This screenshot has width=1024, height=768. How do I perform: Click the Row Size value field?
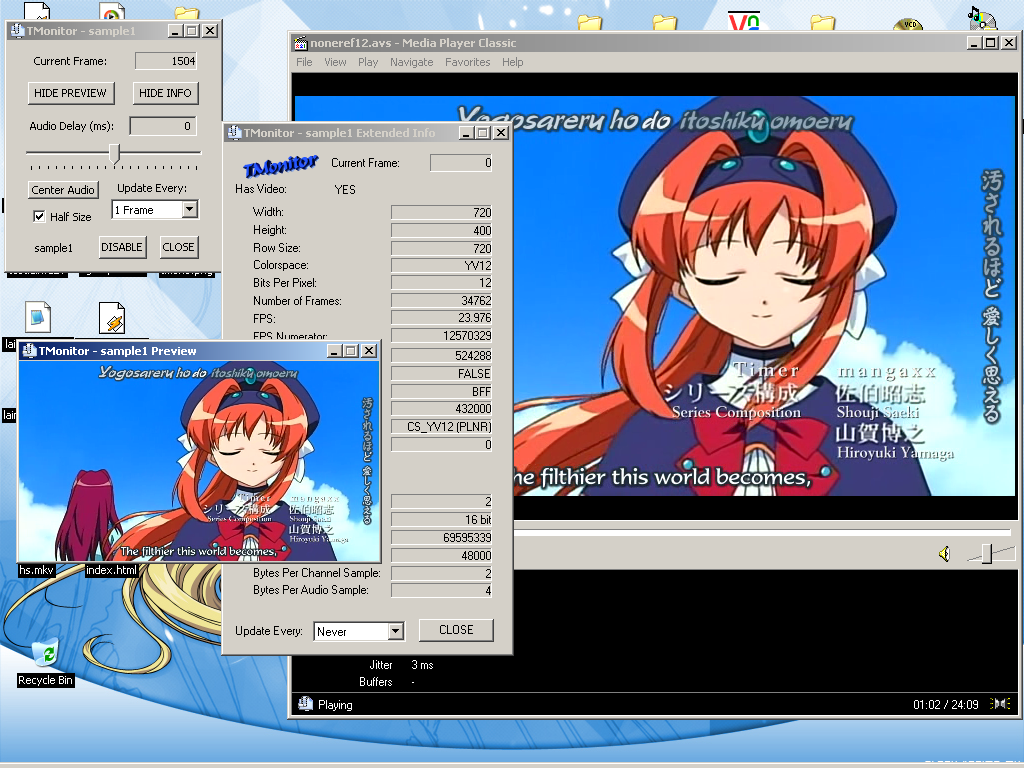click(441, 248)
